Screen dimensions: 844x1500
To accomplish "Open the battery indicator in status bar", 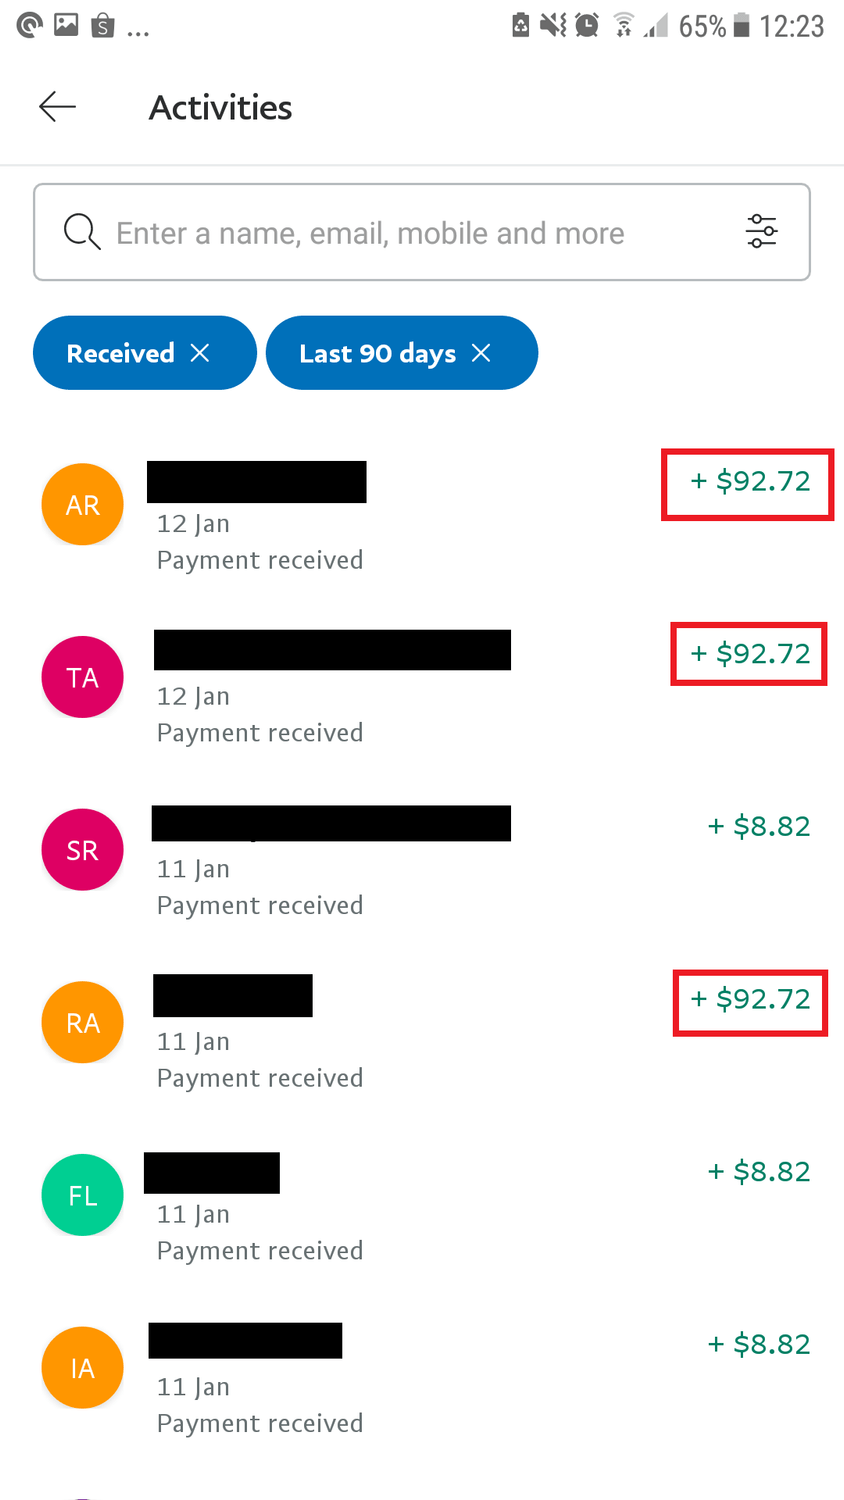I will pos(741,25).
